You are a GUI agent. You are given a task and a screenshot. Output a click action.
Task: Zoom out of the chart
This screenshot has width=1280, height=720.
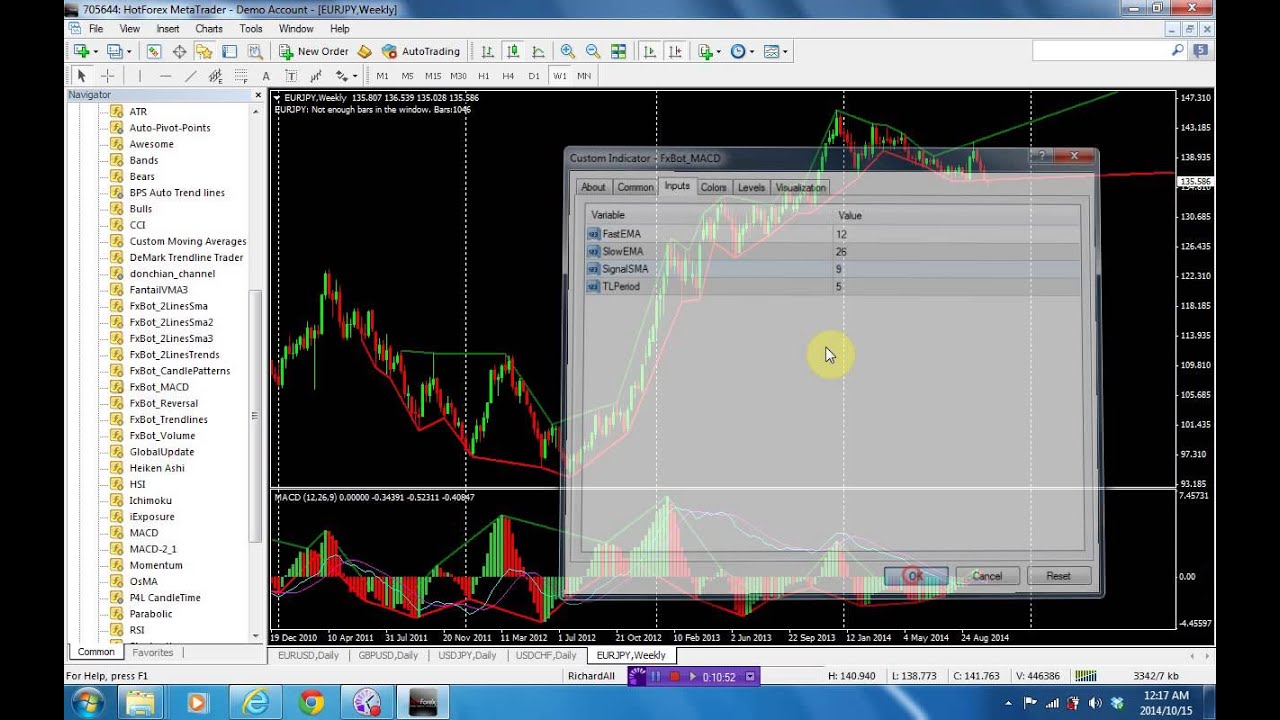pos(592,51)
